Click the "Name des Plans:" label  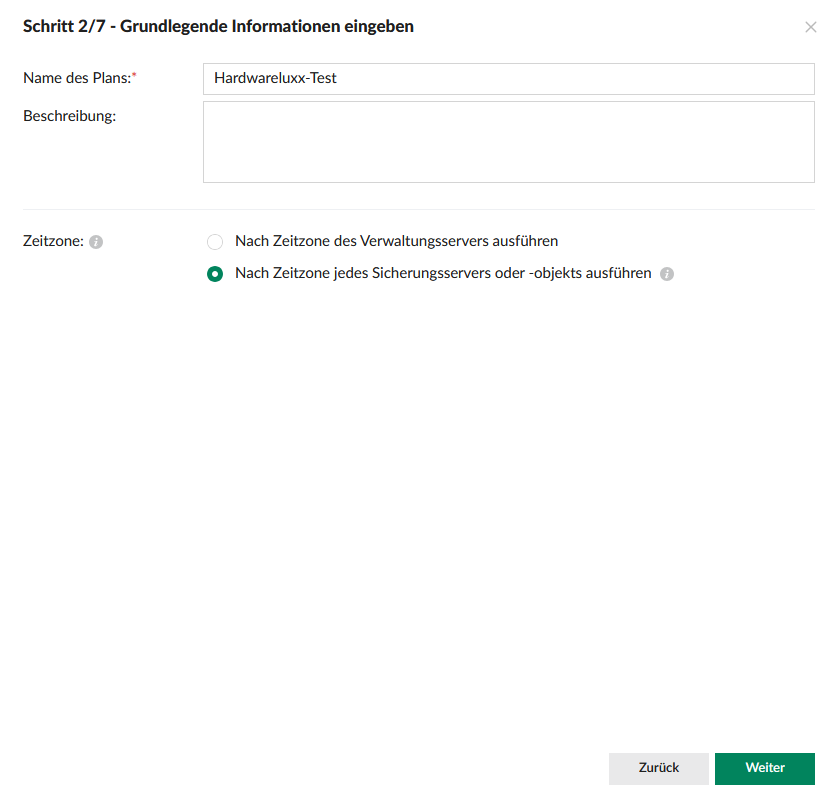(77, 78)
